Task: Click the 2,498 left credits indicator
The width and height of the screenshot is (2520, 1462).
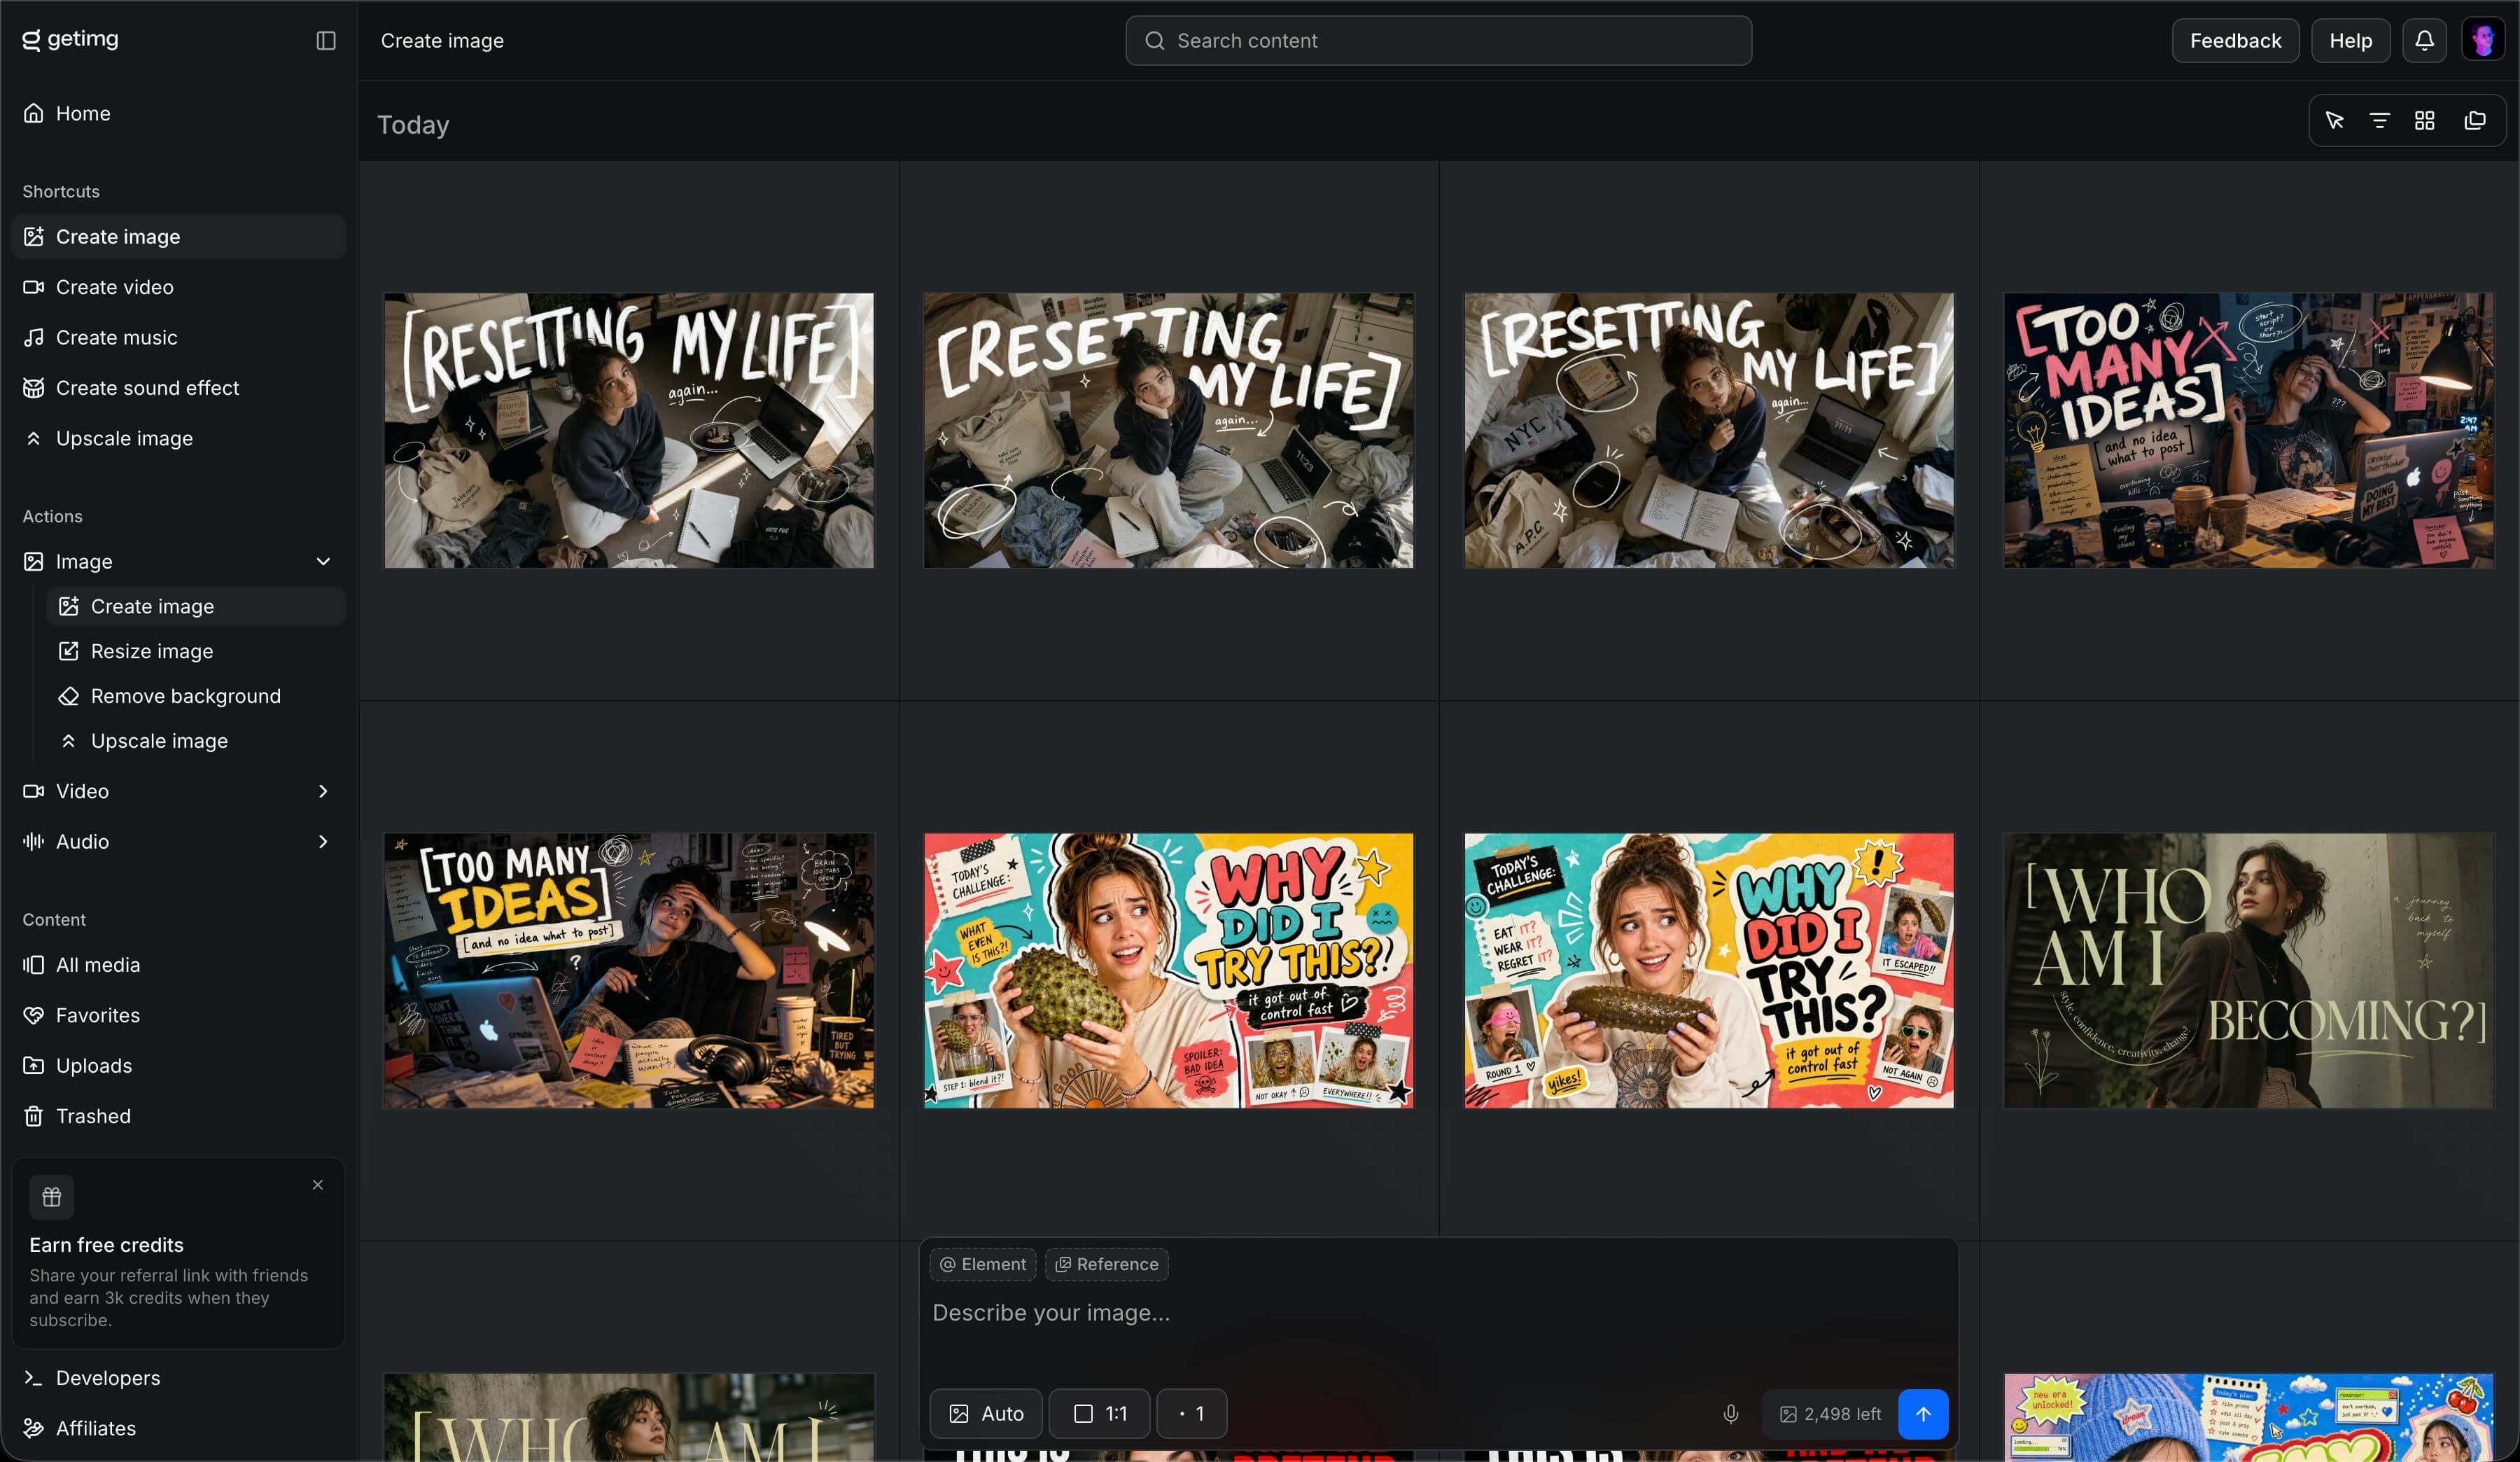Action: [1830, 1414]
